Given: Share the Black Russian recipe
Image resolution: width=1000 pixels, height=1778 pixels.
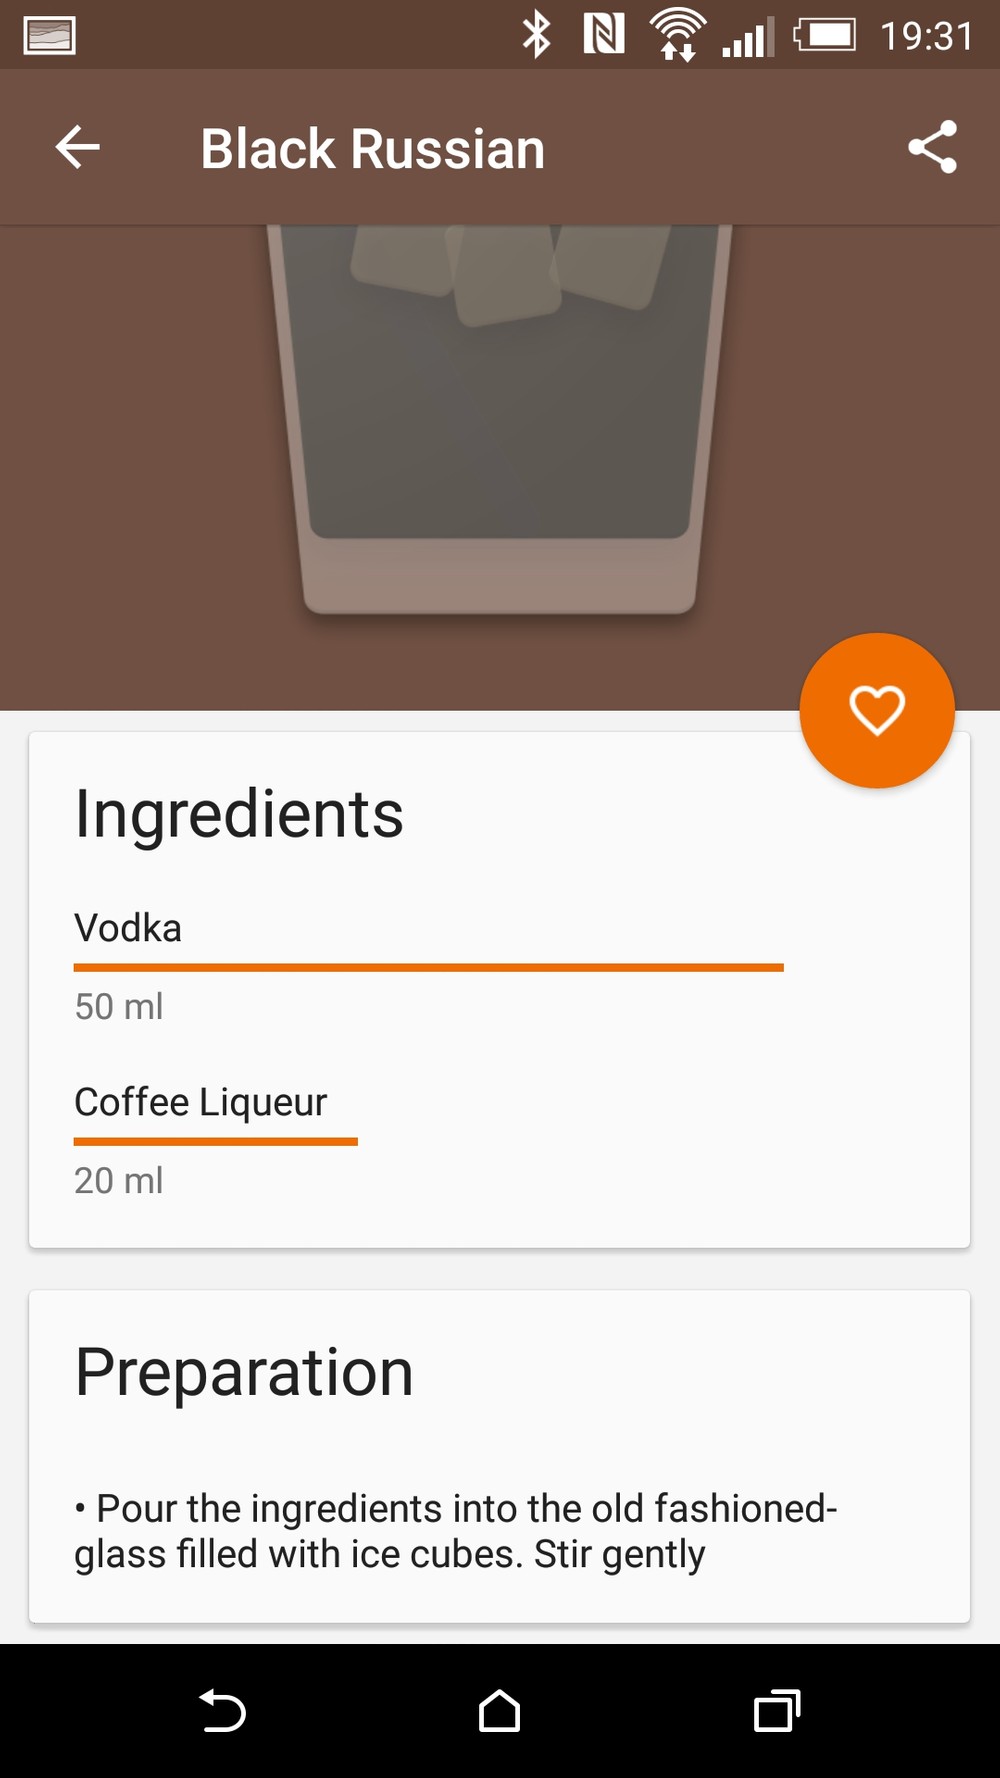Looking at the screenshot, I should (x=932, y=148).
